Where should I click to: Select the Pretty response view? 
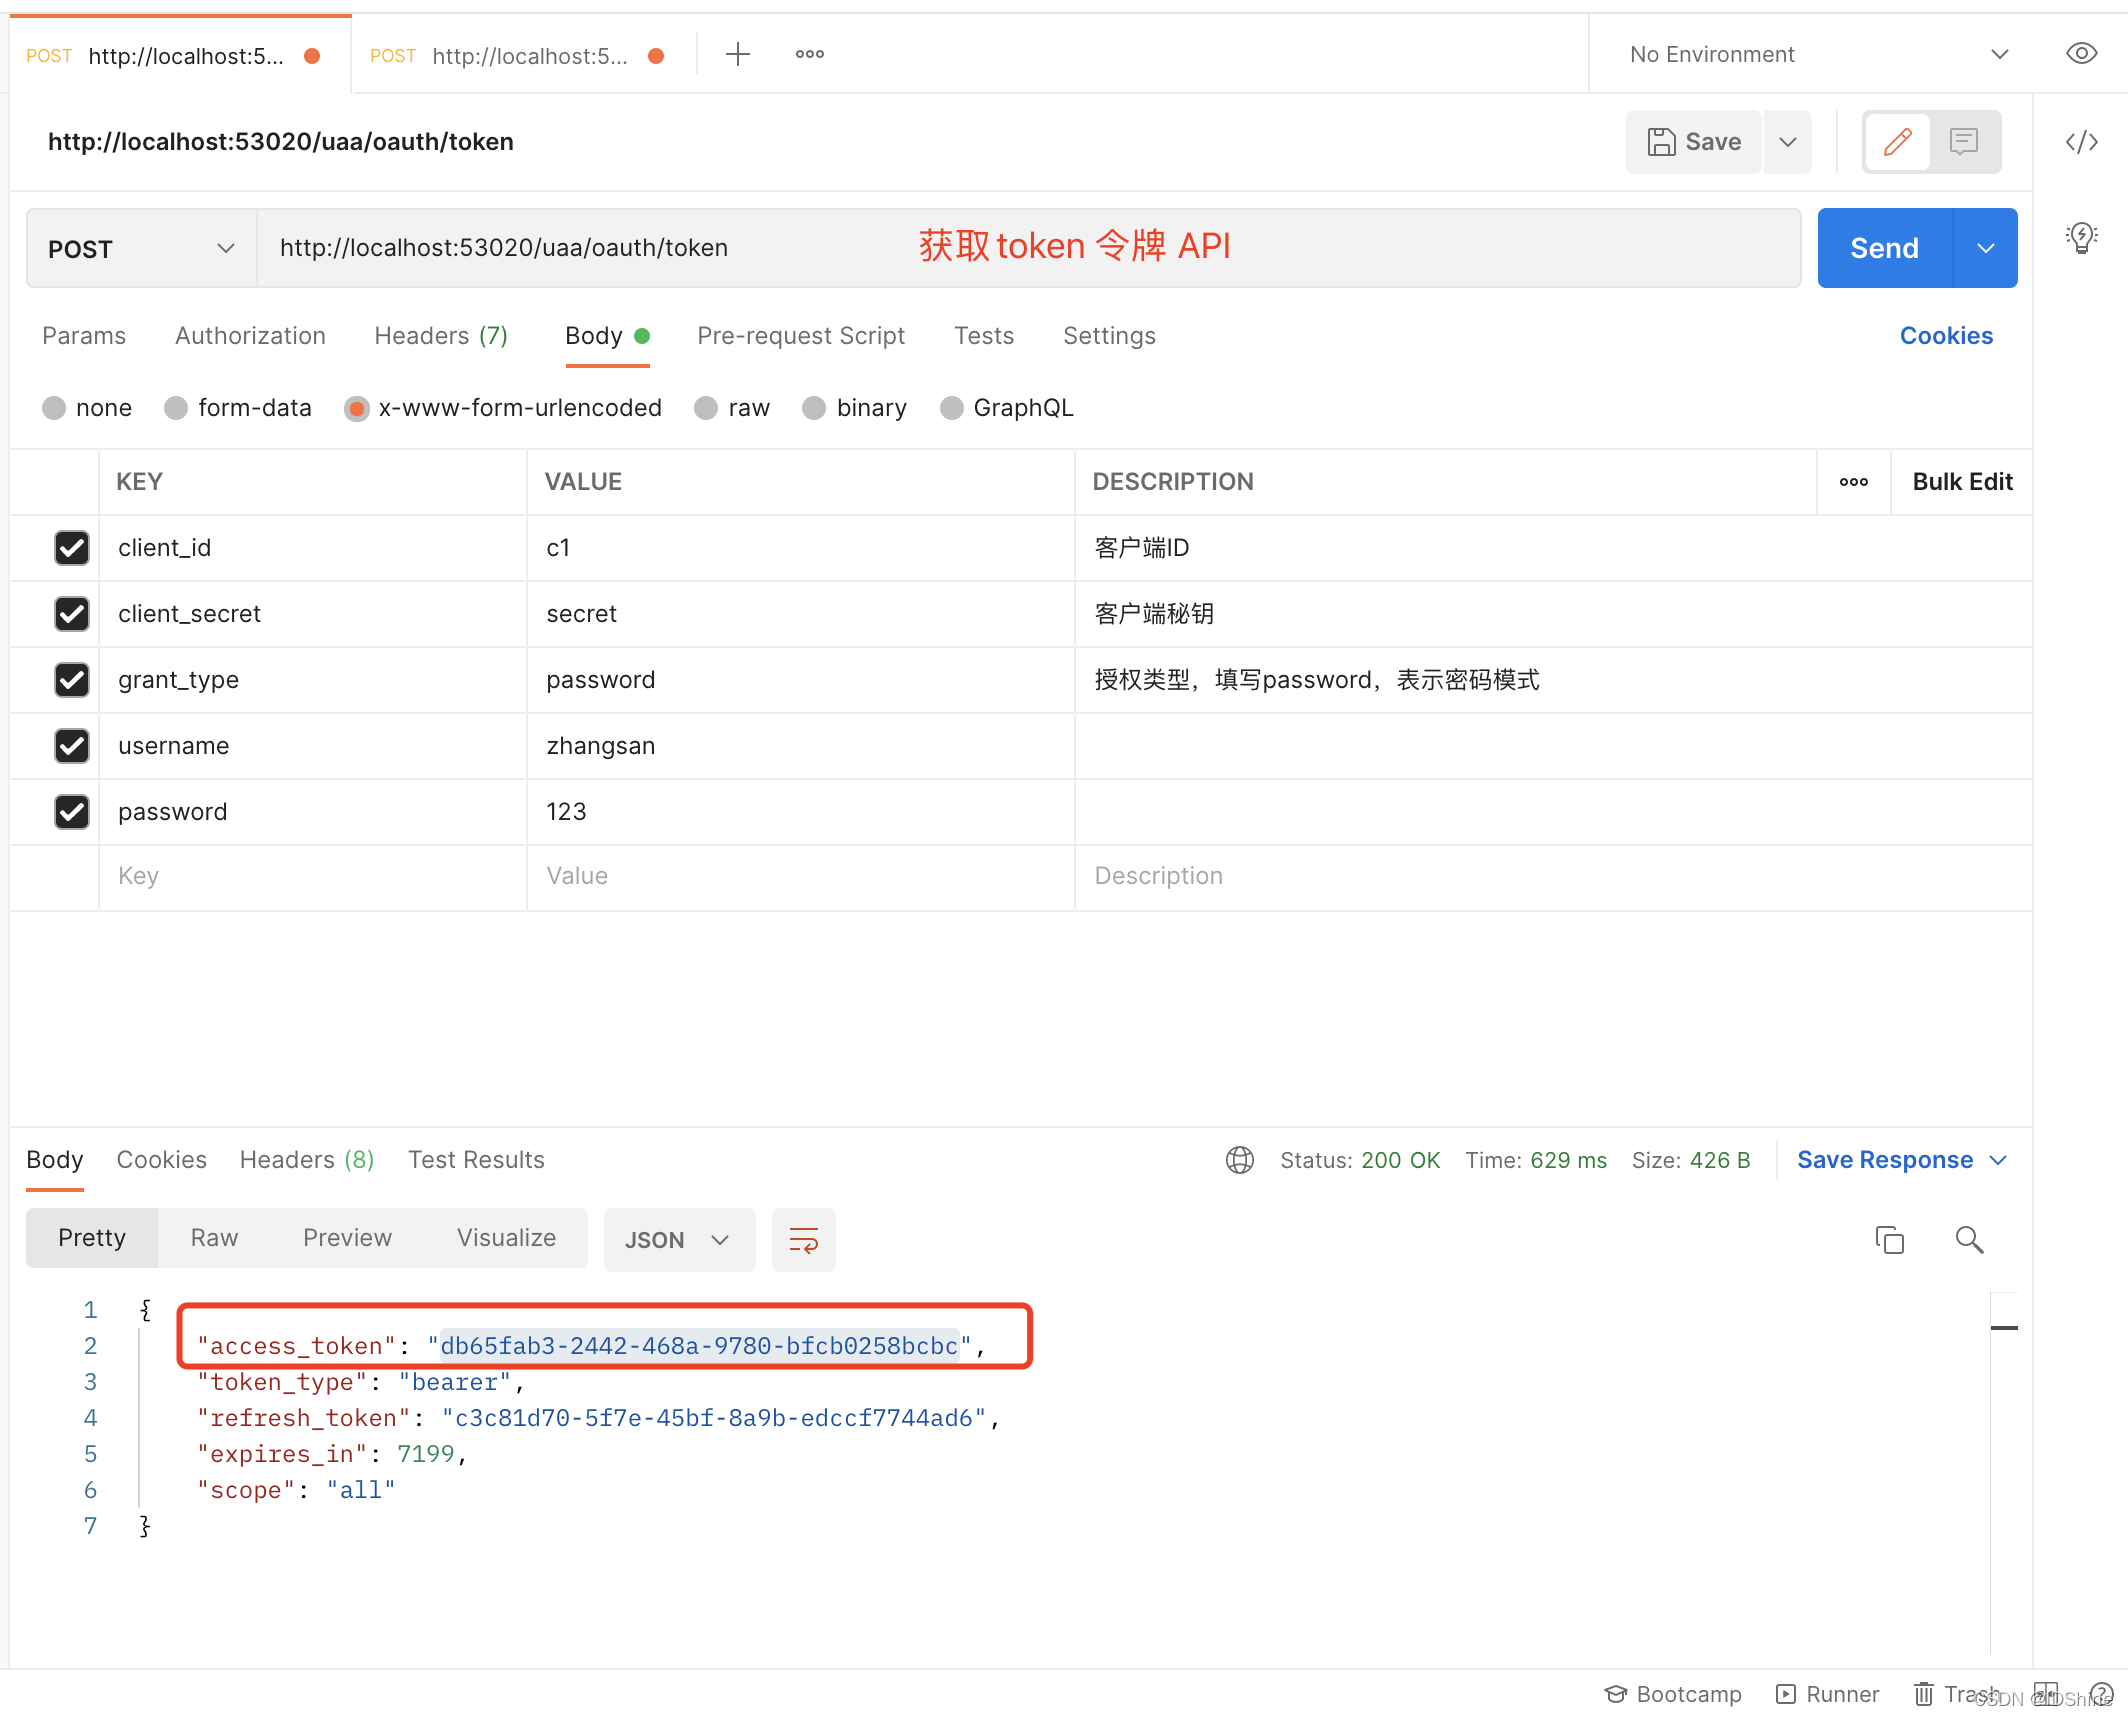coord(92,1238)
